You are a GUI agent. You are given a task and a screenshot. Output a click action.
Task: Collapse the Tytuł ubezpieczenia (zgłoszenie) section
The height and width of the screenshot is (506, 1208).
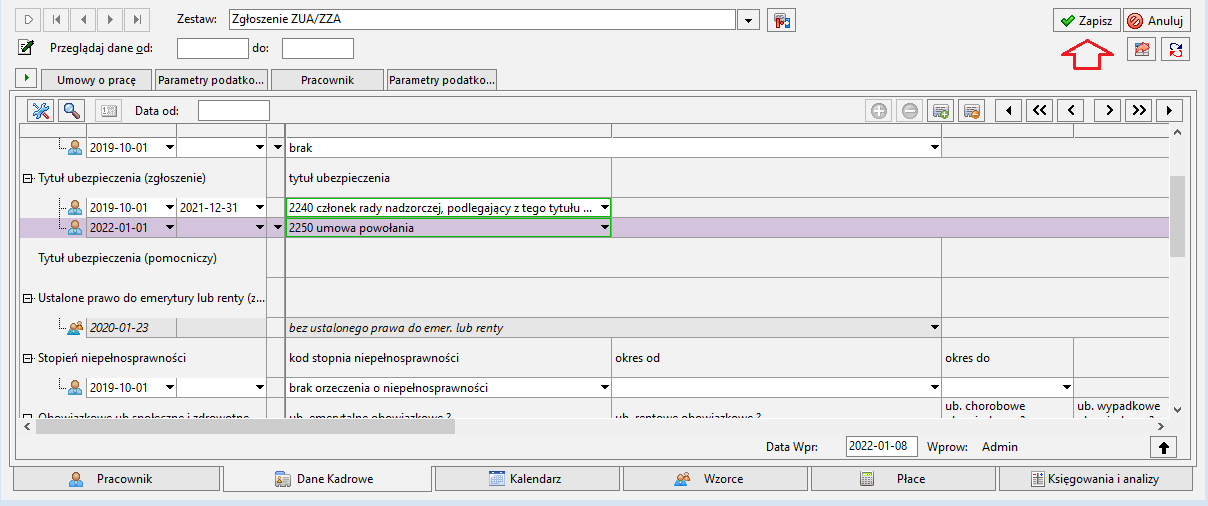[27, 178]
